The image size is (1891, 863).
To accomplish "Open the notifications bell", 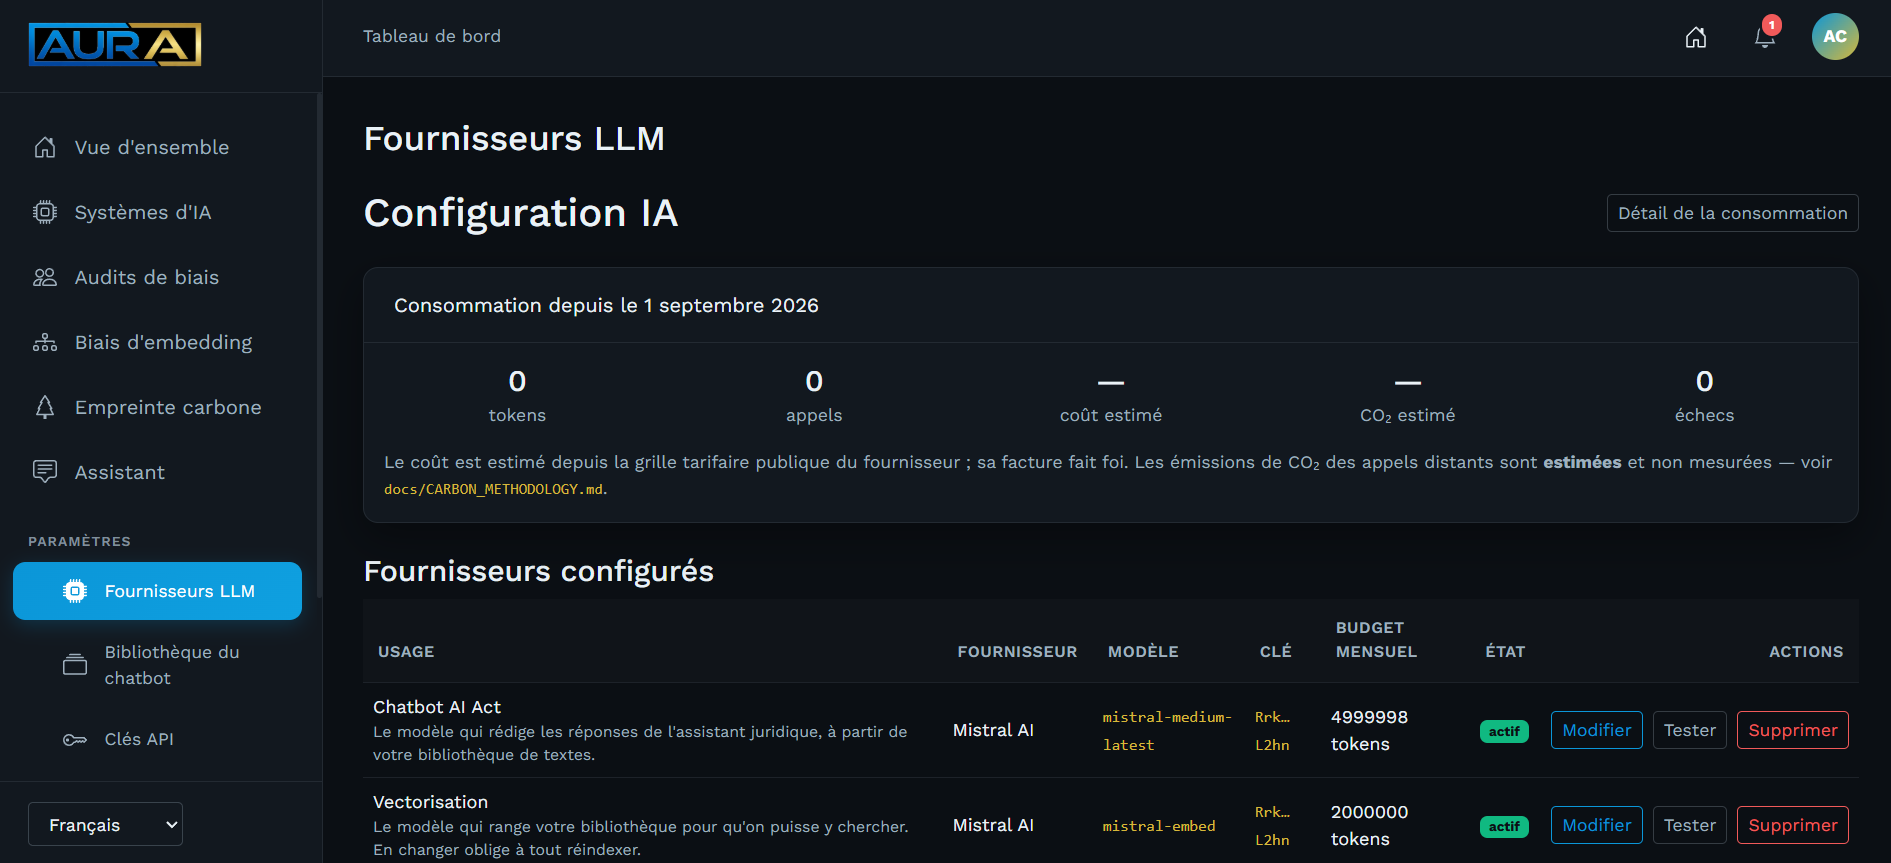I will (1765, 37).
